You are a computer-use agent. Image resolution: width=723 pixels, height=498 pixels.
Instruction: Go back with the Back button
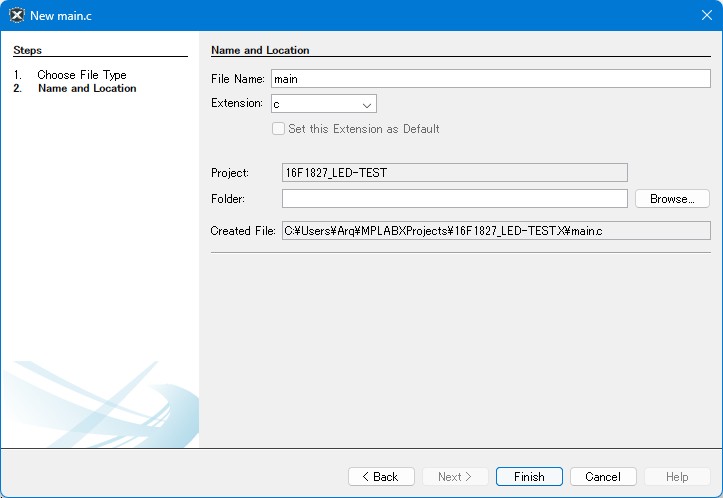[381, 477]
